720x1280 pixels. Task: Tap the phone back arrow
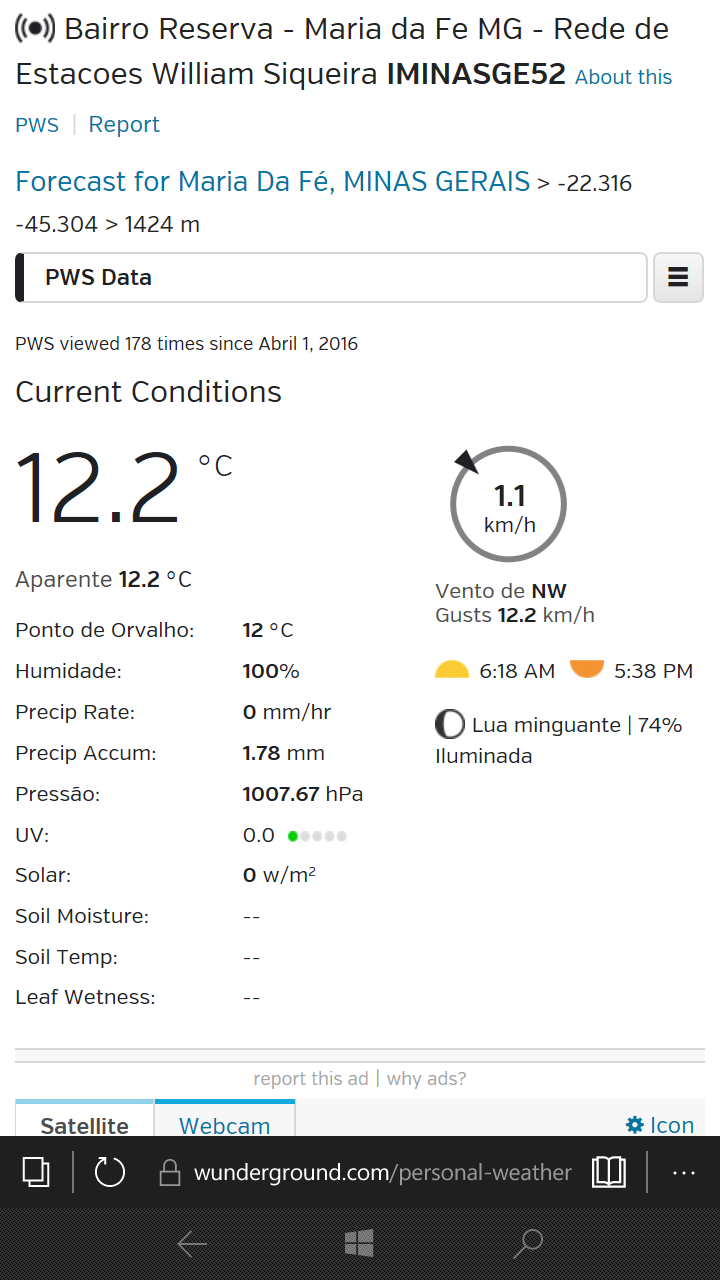pyautogui.click(x=192, y=1243)
